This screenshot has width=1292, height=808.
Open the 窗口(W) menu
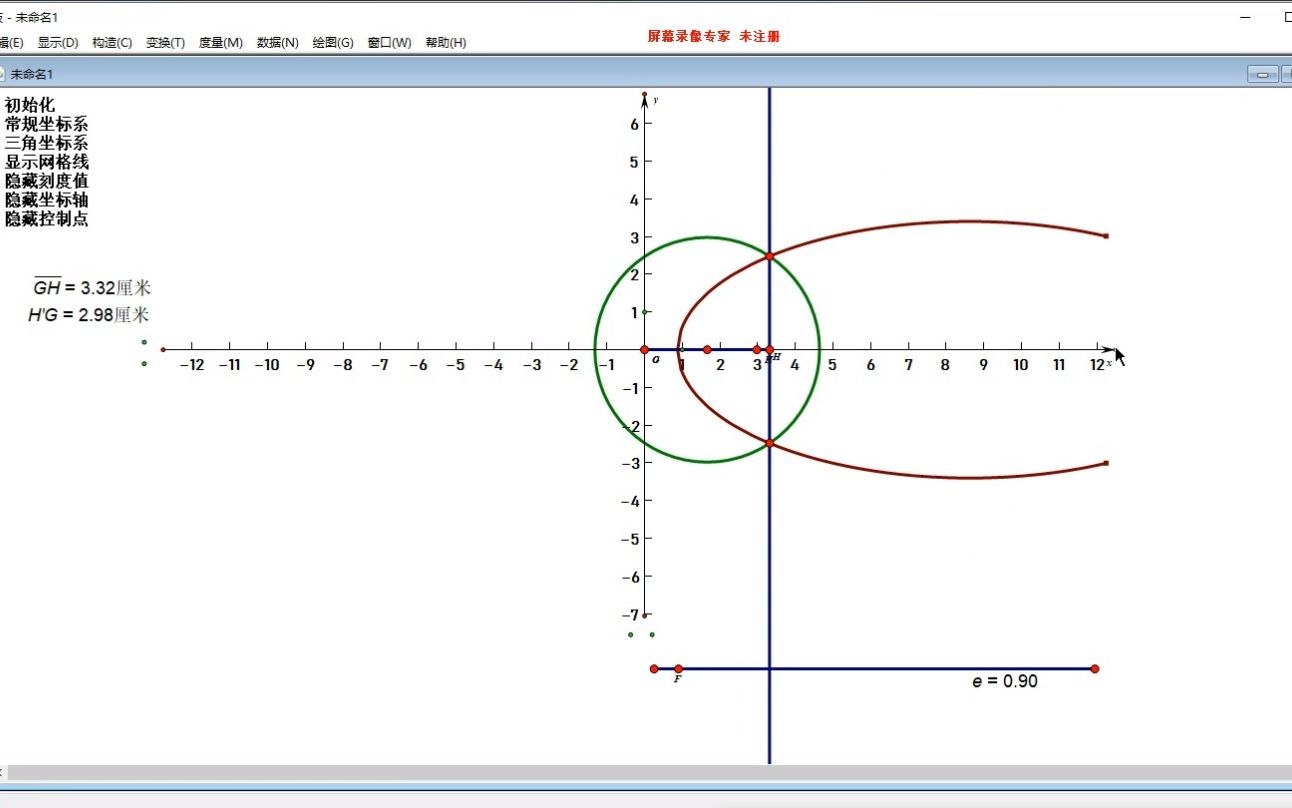(389, 43)
